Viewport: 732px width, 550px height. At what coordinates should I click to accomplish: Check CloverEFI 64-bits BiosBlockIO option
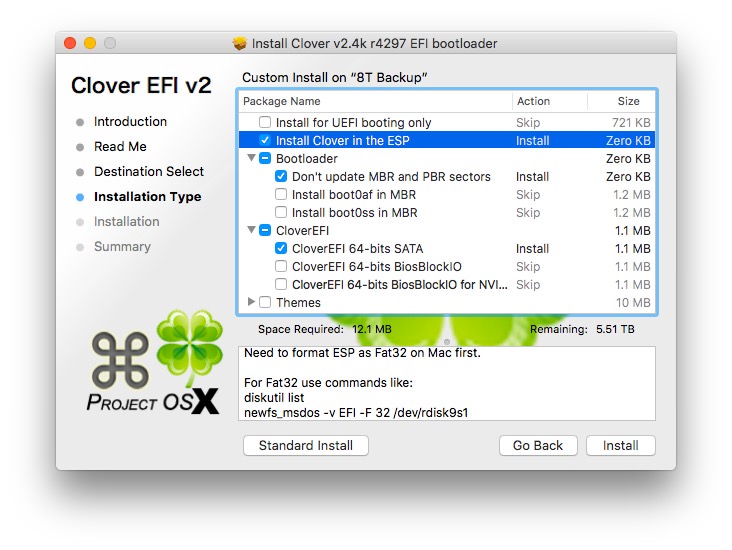pyautogui.click(x=281, y=266)
